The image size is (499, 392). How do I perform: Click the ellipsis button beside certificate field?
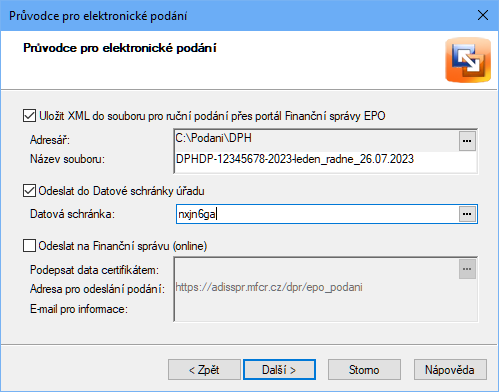pos(467,269)
